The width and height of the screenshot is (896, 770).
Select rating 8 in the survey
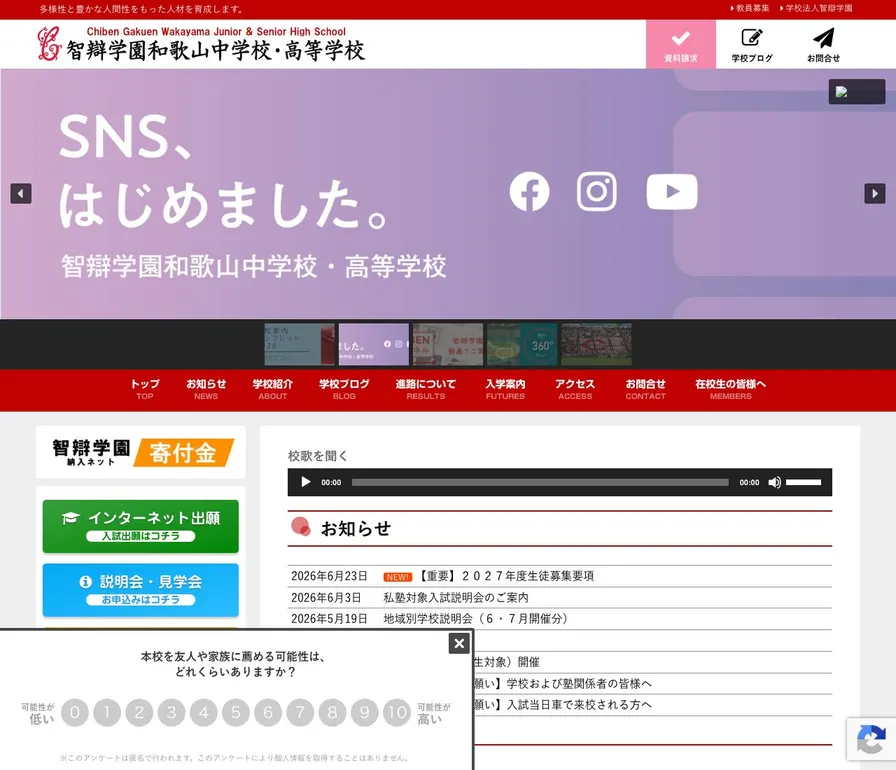point(333,712)
